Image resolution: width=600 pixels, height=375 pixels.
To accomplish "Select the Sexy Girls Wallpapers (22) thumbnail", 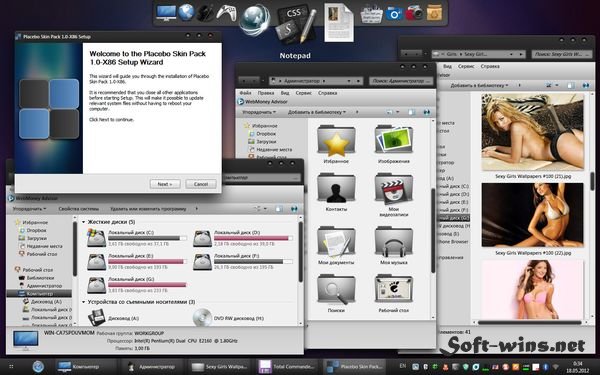I will [533, 215].
